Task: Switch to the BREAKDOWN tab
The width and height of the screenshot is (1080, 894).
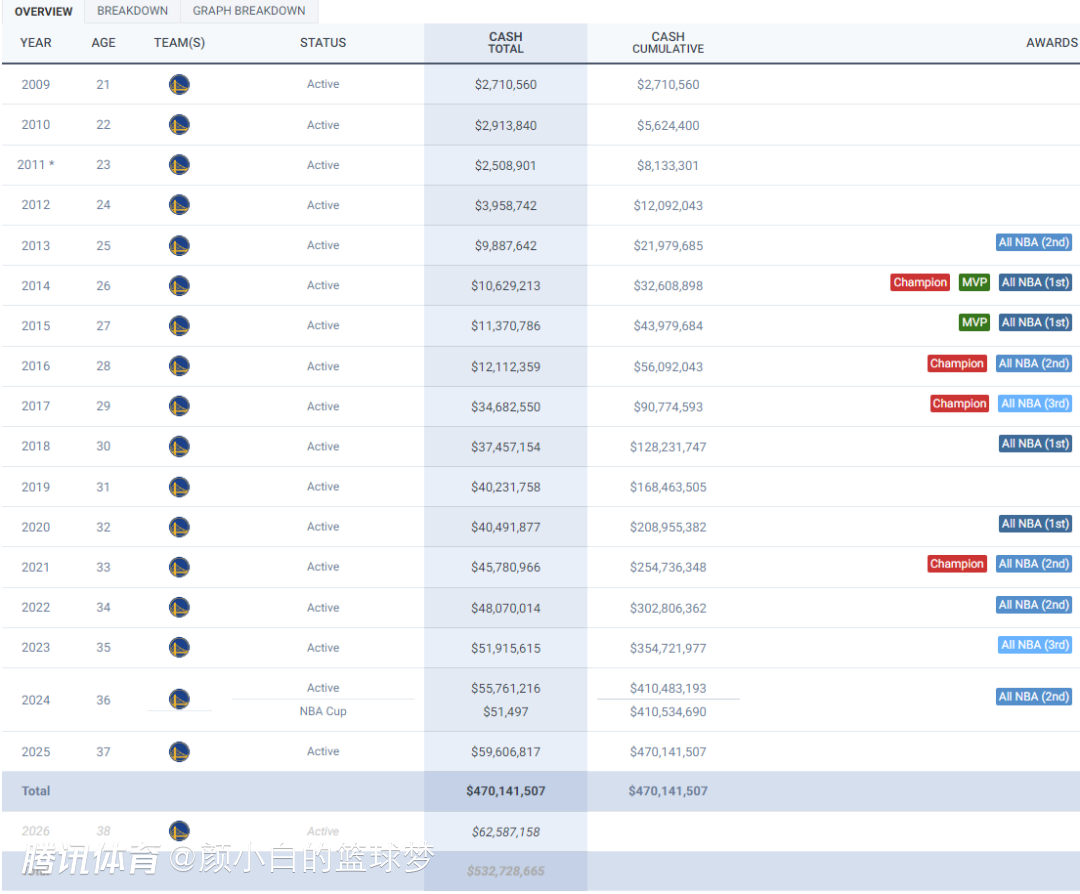Action: pos(132,11)
